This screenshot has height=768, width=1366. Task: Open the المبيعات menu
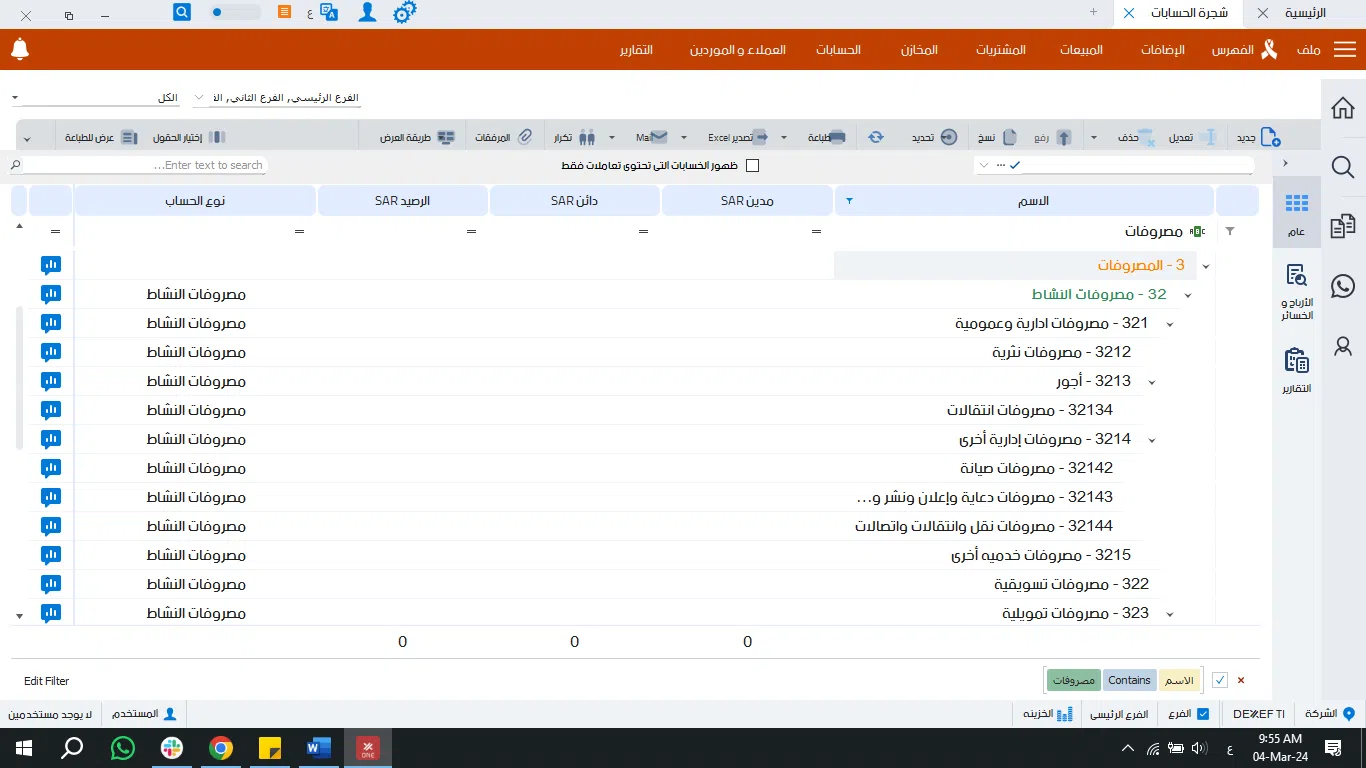coord(1081,49)
